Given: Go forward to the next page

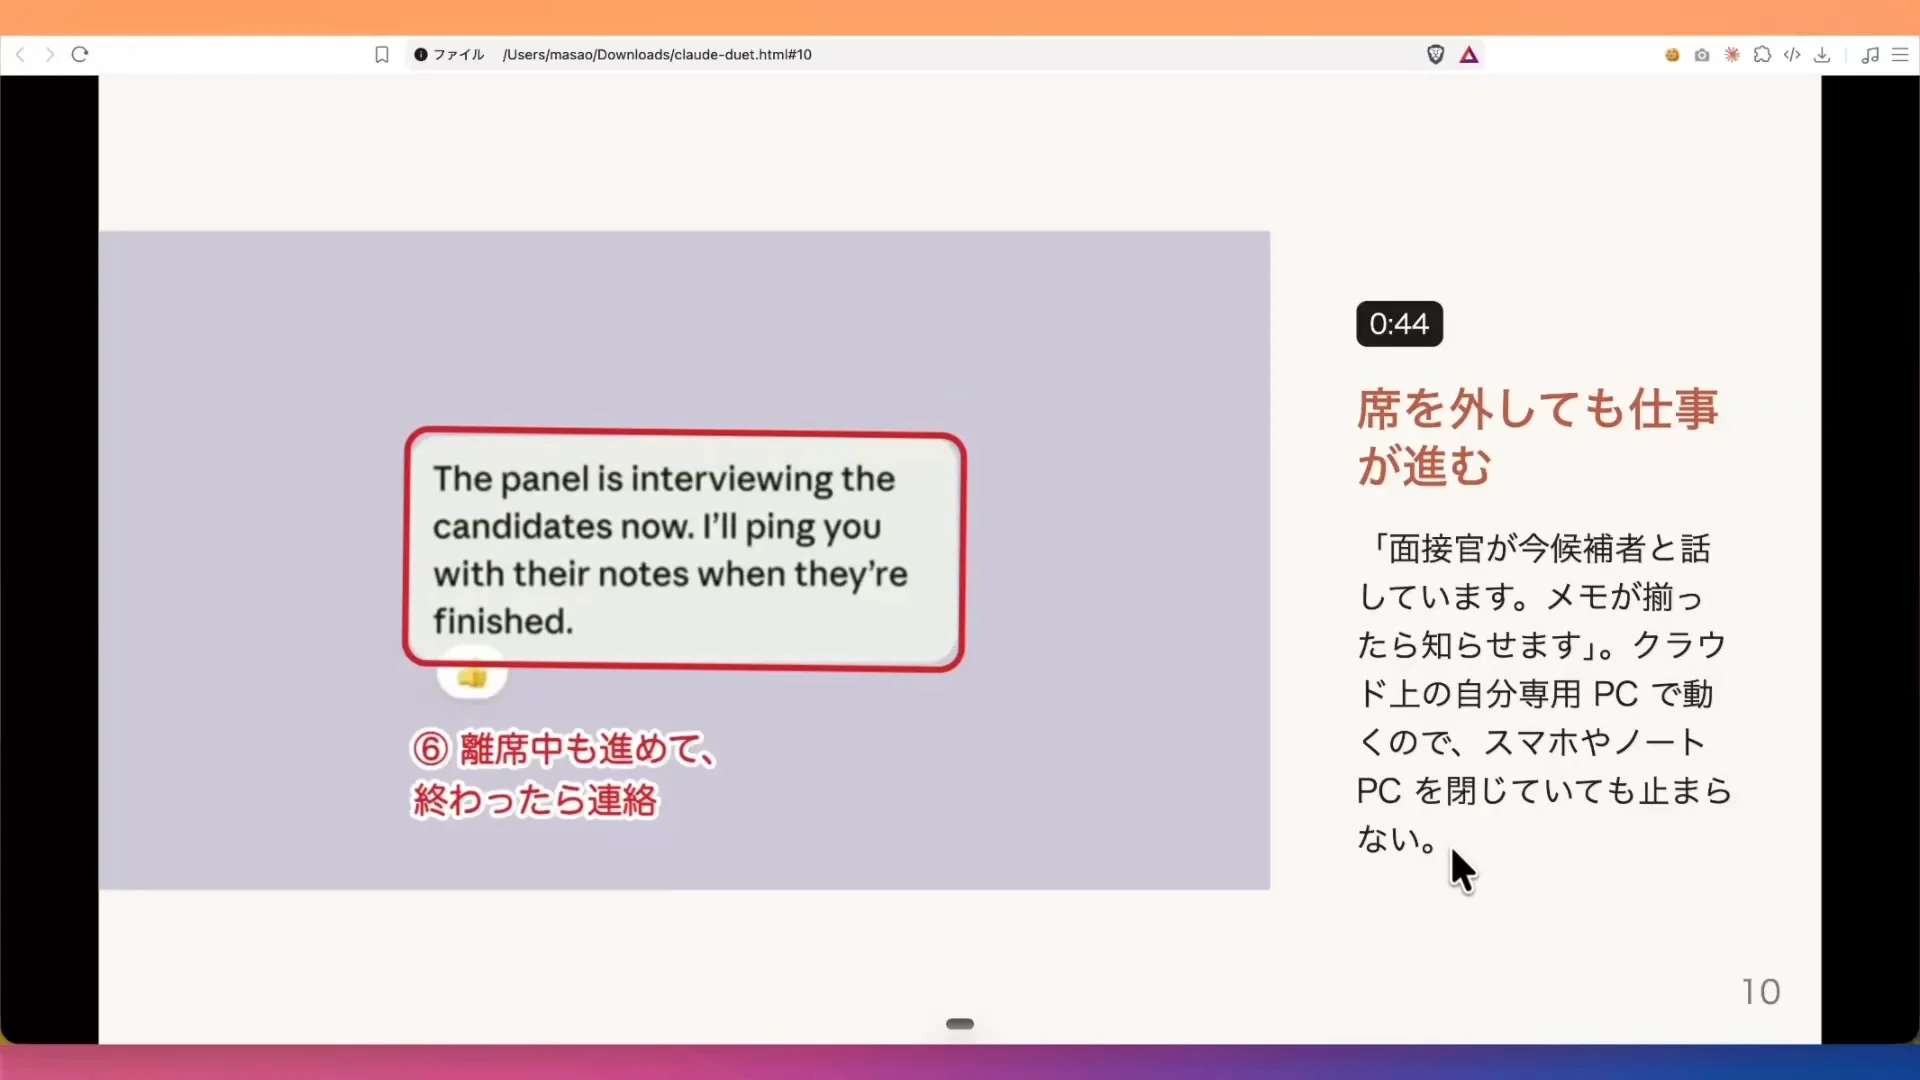Looking at the screenshot, I should pos(49,55).
